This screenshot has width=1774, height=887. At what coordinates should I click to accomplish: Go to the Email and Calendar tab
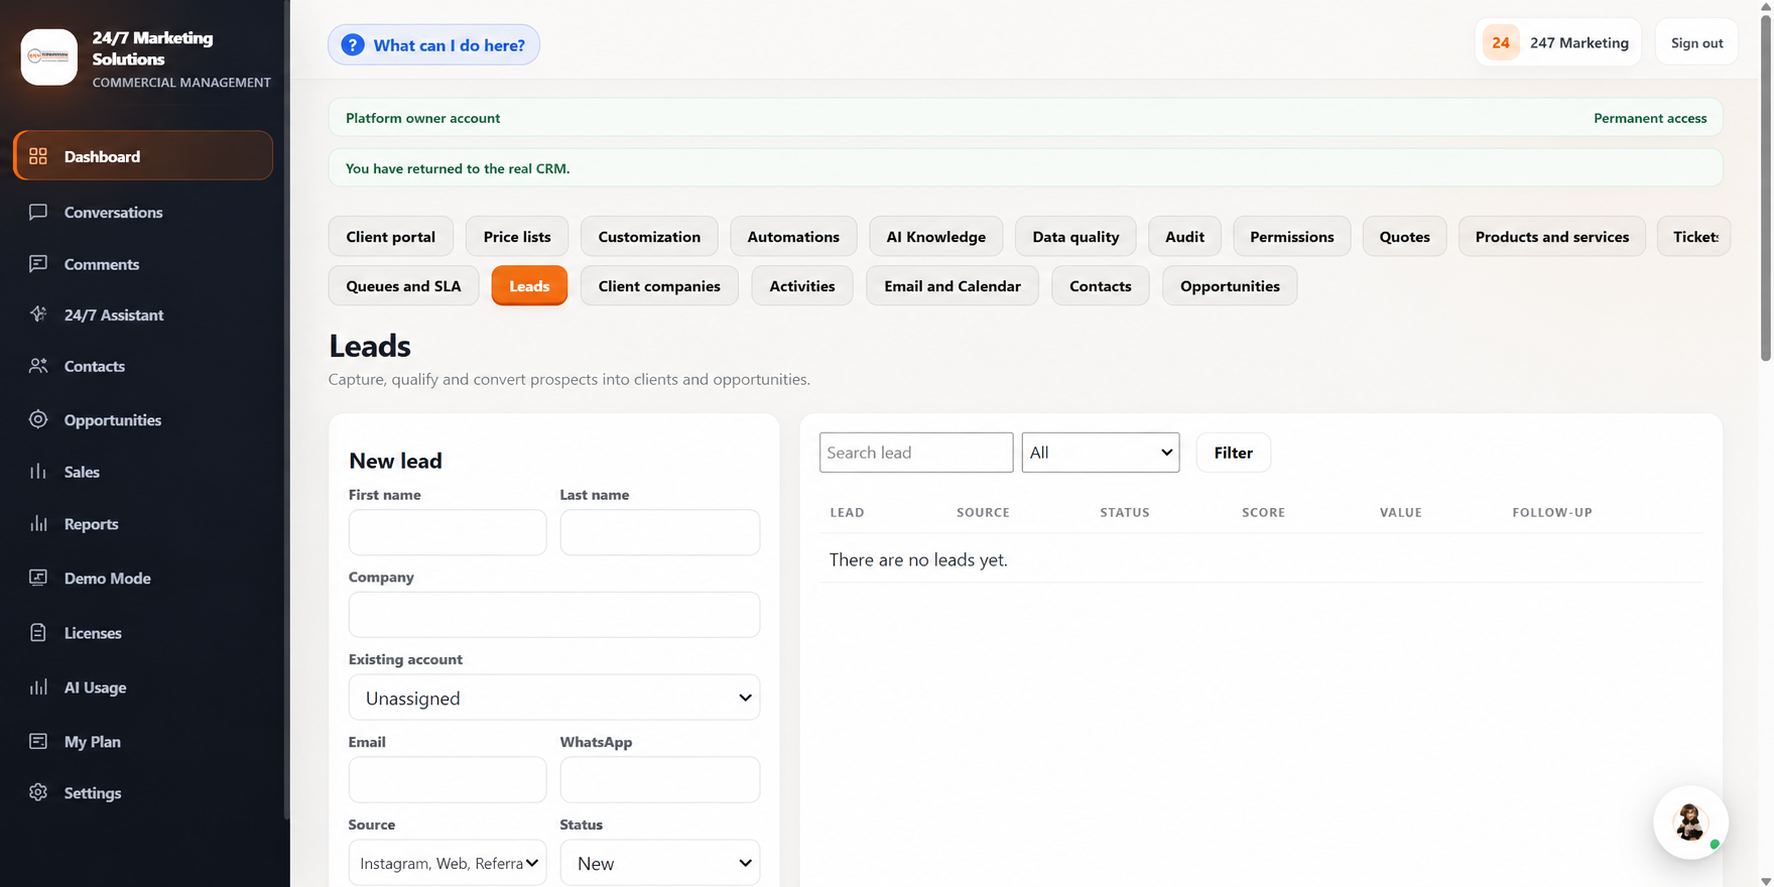pyautogui.click(x=952, y=286)
